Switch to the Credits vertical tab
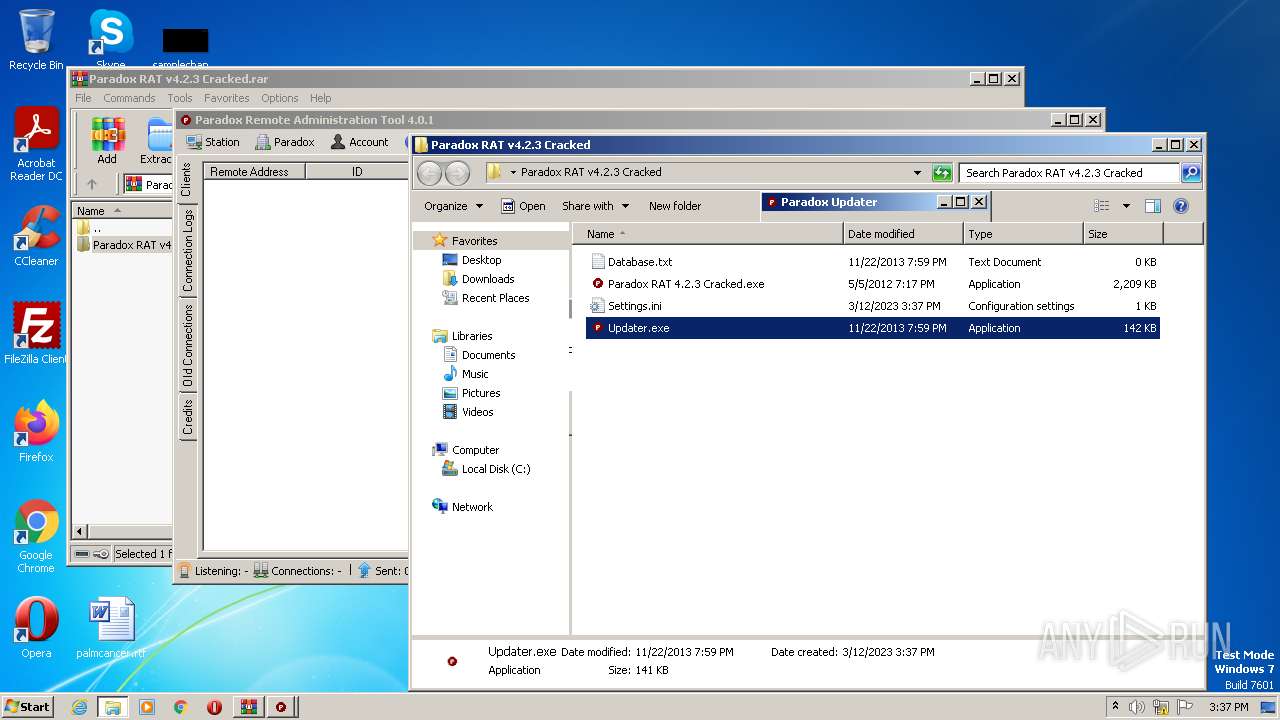Viewport: 1280px width, 720px height. tap(187, 416)
